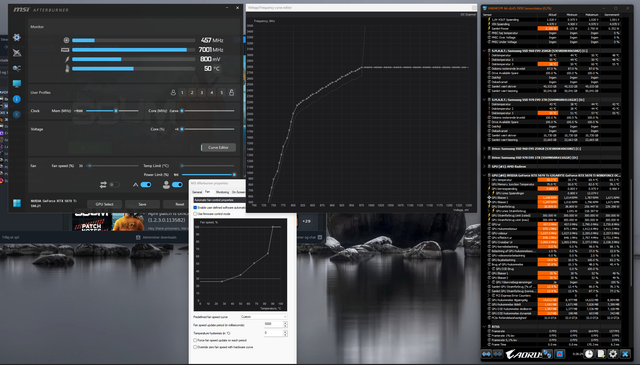This screenshot has width=640, height=365.
Task: Click HWiNFO red-blue square icon in toolbar
Action: click(x=560, y=354)
